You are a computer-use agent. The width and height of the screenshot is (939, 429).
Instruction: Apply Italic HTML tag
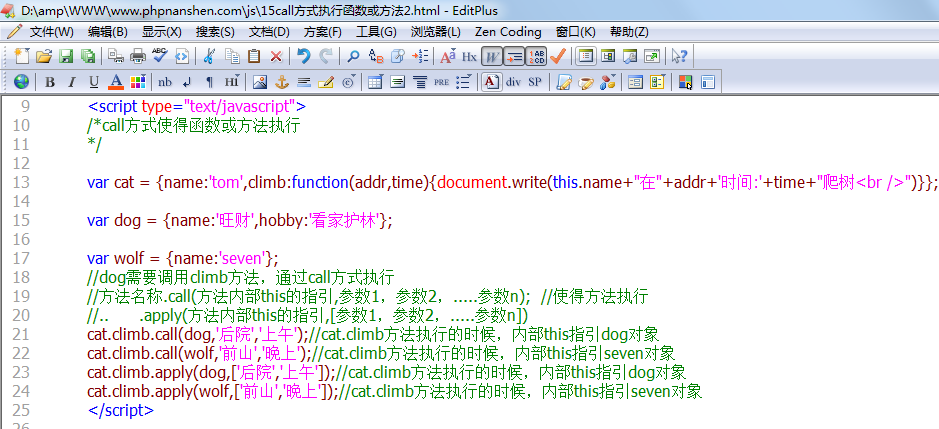click(72, 82)
